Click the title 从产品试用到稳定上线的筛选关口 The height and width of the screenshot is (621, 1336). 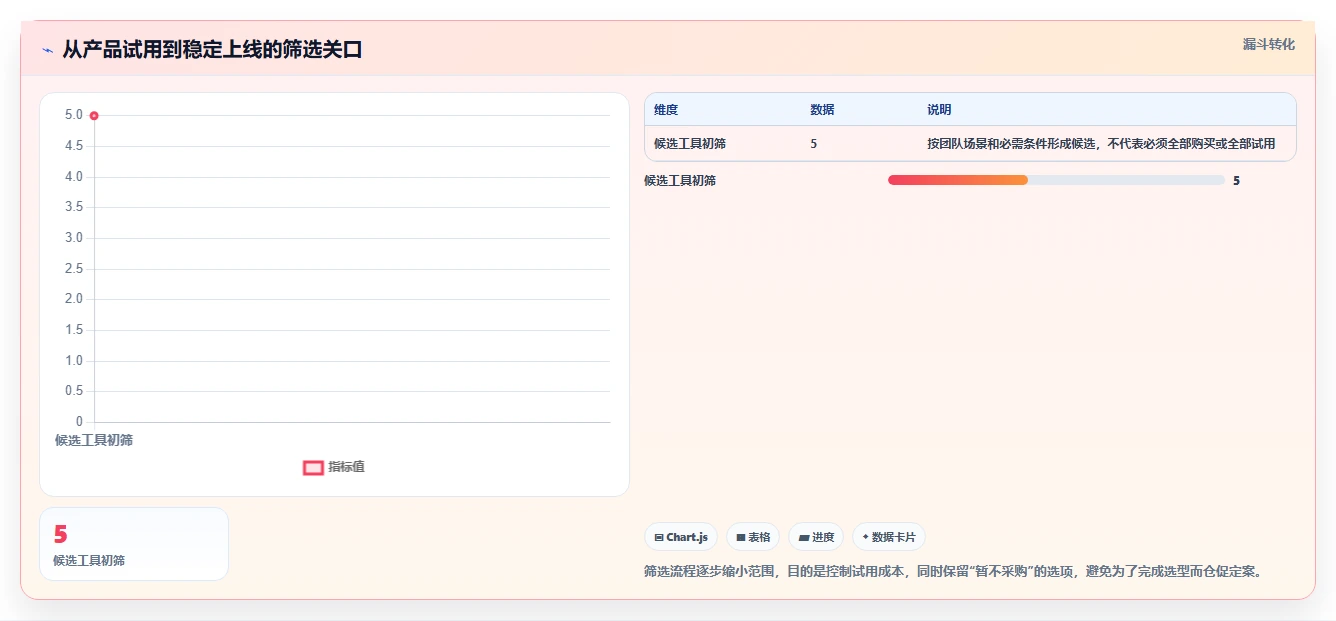(212, 50)
